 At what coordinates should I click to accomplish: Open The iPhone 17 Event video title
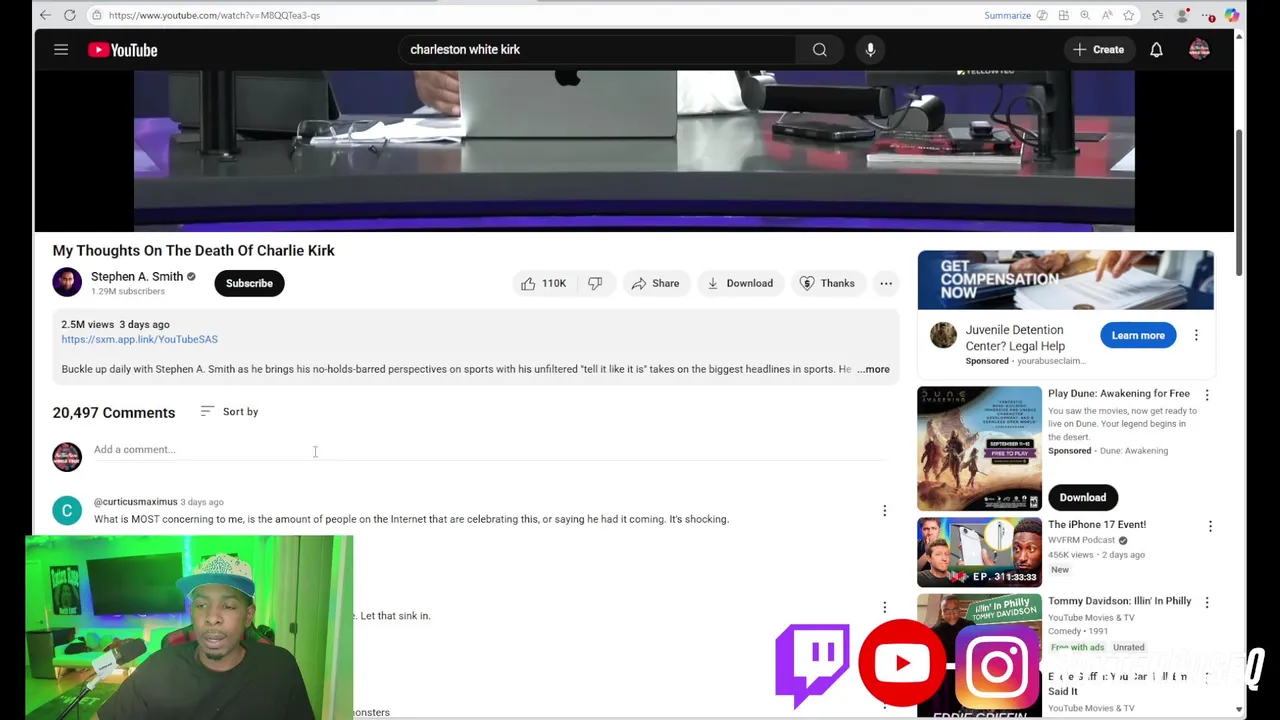[1097, 524]
